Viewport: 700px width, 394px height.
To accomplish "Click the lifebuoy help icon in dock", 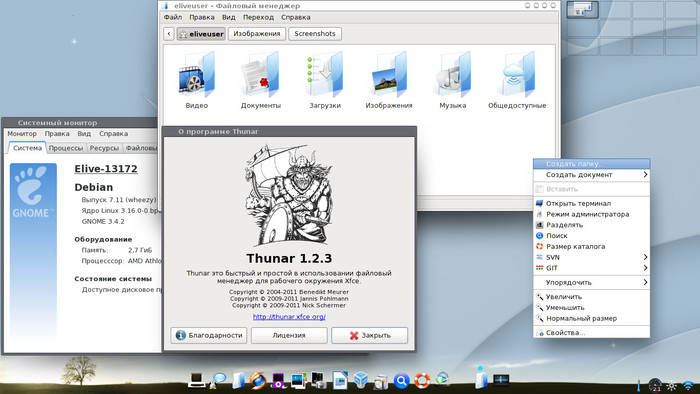I will (422, 381).
